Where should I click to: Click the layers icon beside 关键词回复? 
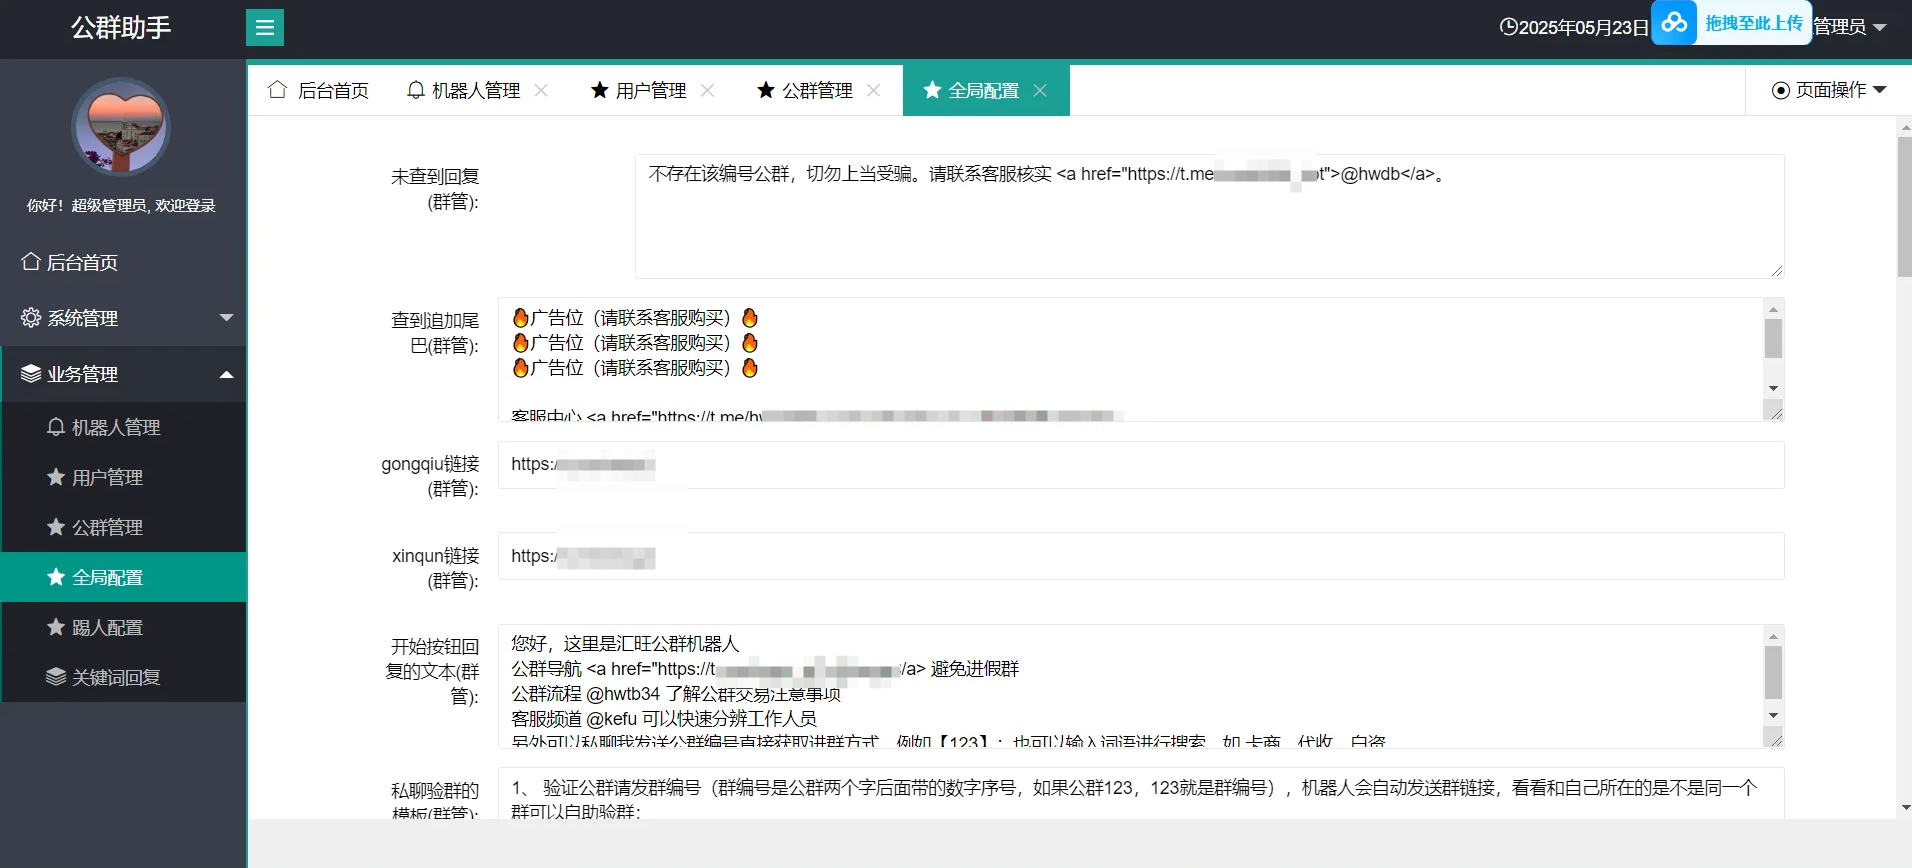click(x=56, y=677)
